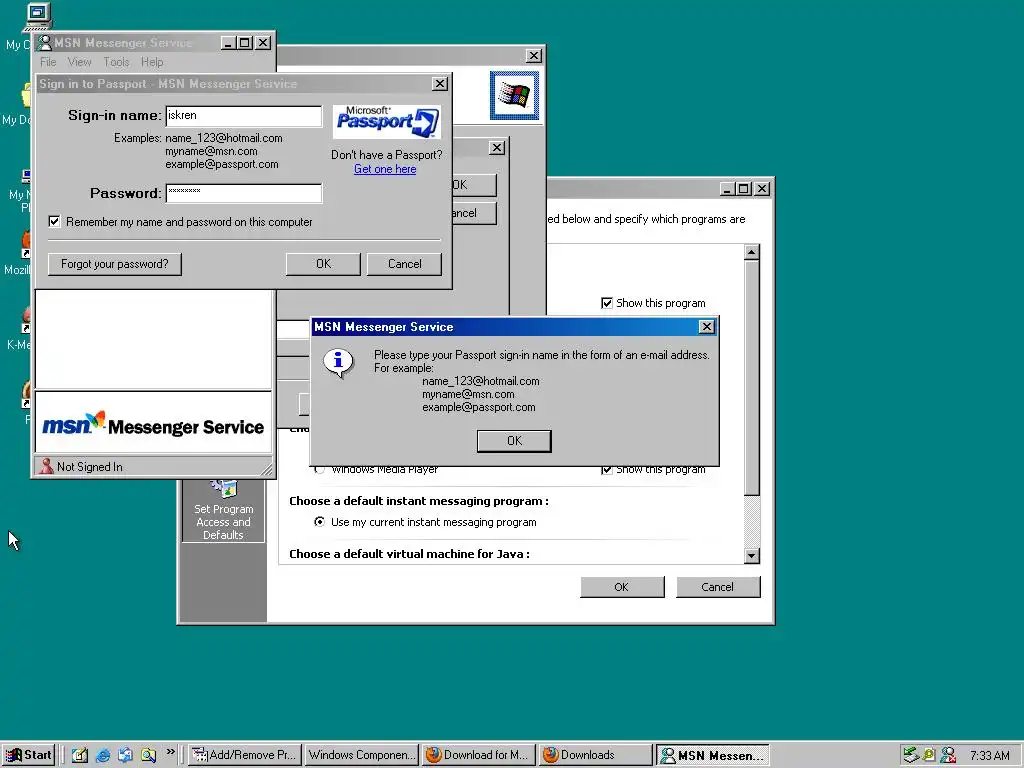
Task: Click the MSN Messenger Service butterfly banner
Action: tap(153, 425)
